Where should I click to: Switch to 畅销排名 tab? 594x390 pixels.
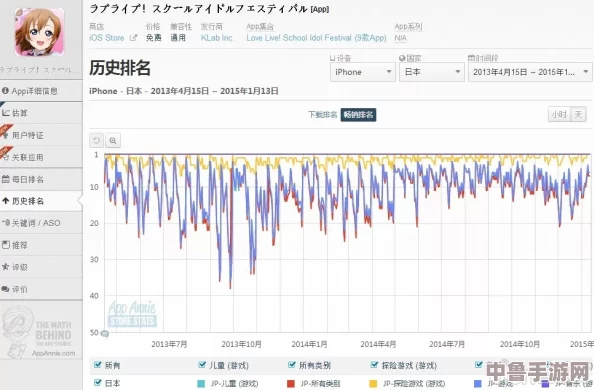point(358,115)
